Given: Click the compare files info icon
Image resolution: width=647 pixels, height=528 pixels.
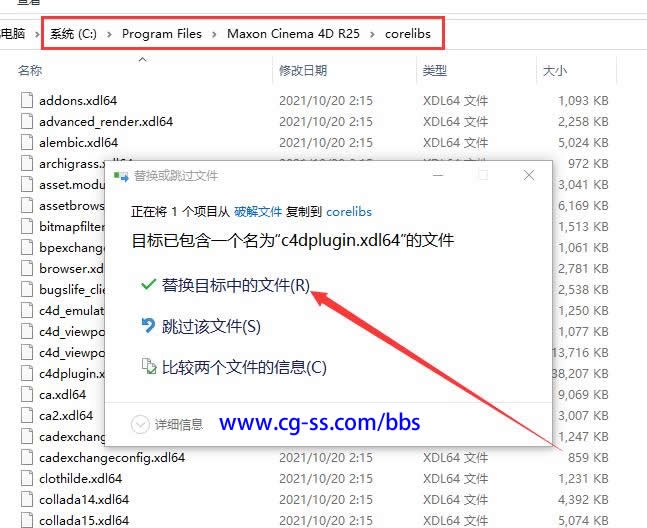Looking at the screenshot, I should pos(149,367).
